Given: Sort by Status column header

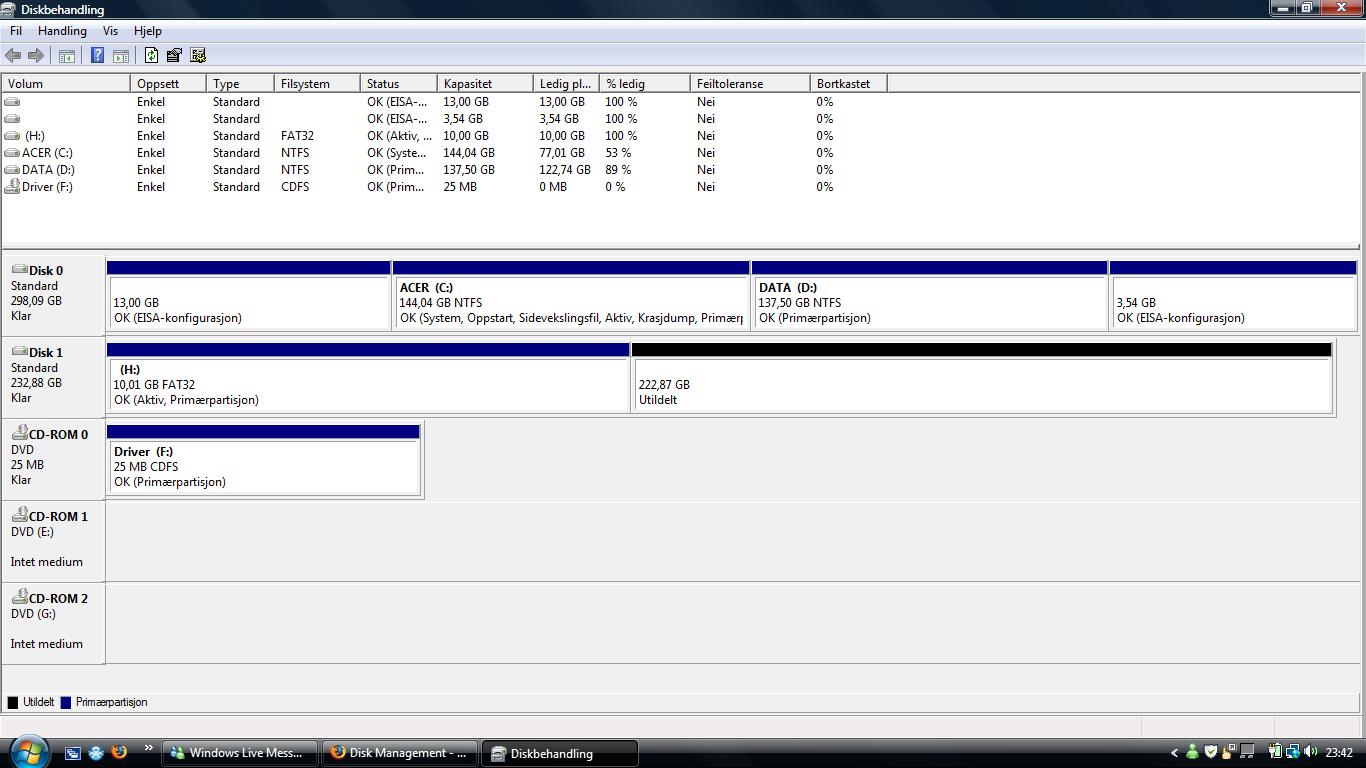Looking at the screenshot, I should (398, 84).
